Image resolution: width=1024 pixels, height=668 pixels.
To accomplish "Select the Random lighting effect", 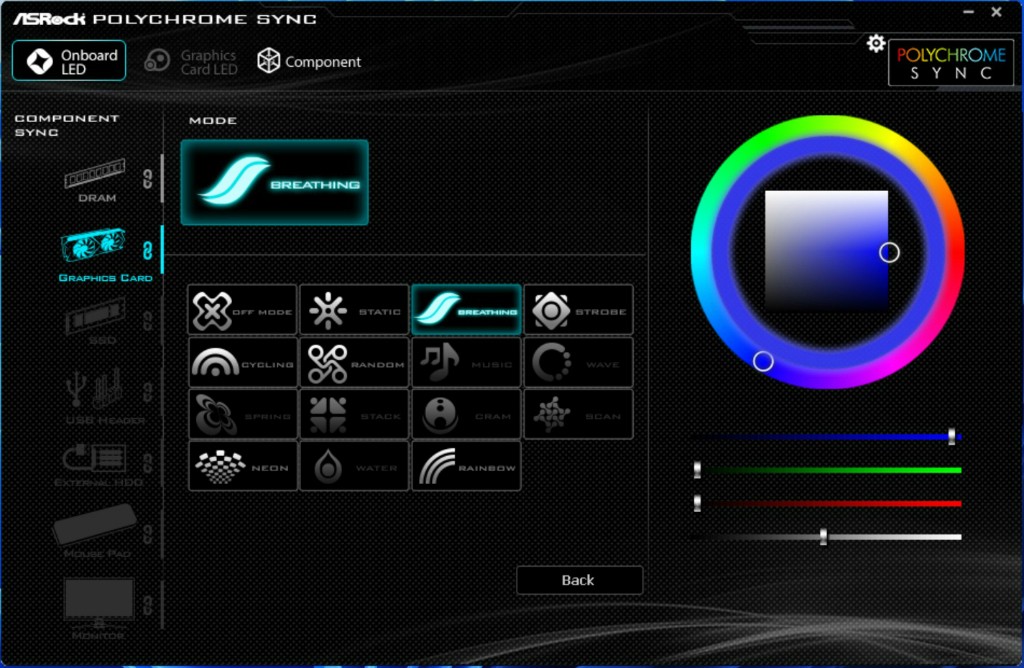I will [x=354, y=362].
